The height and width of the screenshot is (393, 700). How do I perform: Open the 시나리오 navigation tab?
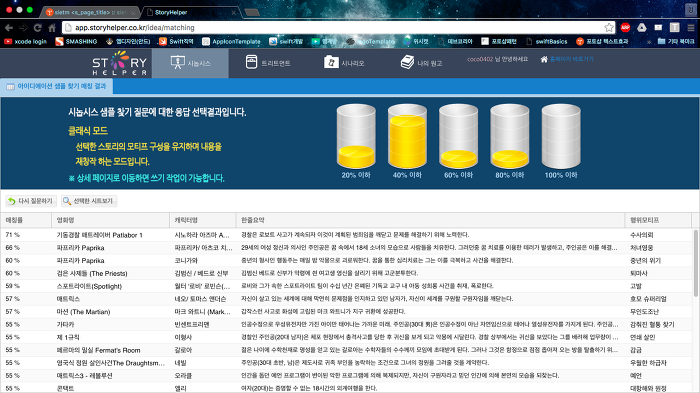click(344, 63)
